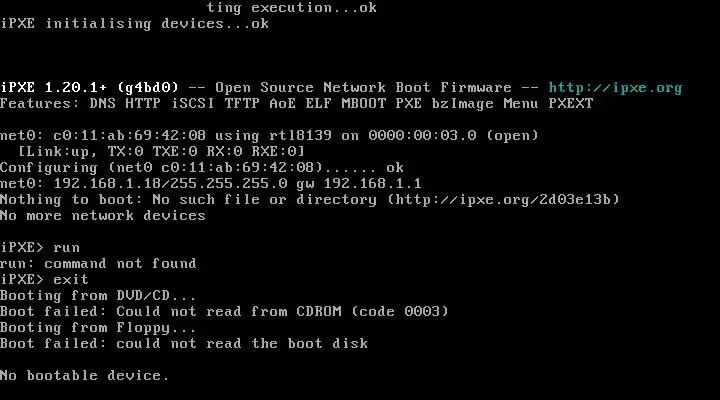Click the 'run: command not found' message
This screenshot has width=720, height=400.
(98, 264)
